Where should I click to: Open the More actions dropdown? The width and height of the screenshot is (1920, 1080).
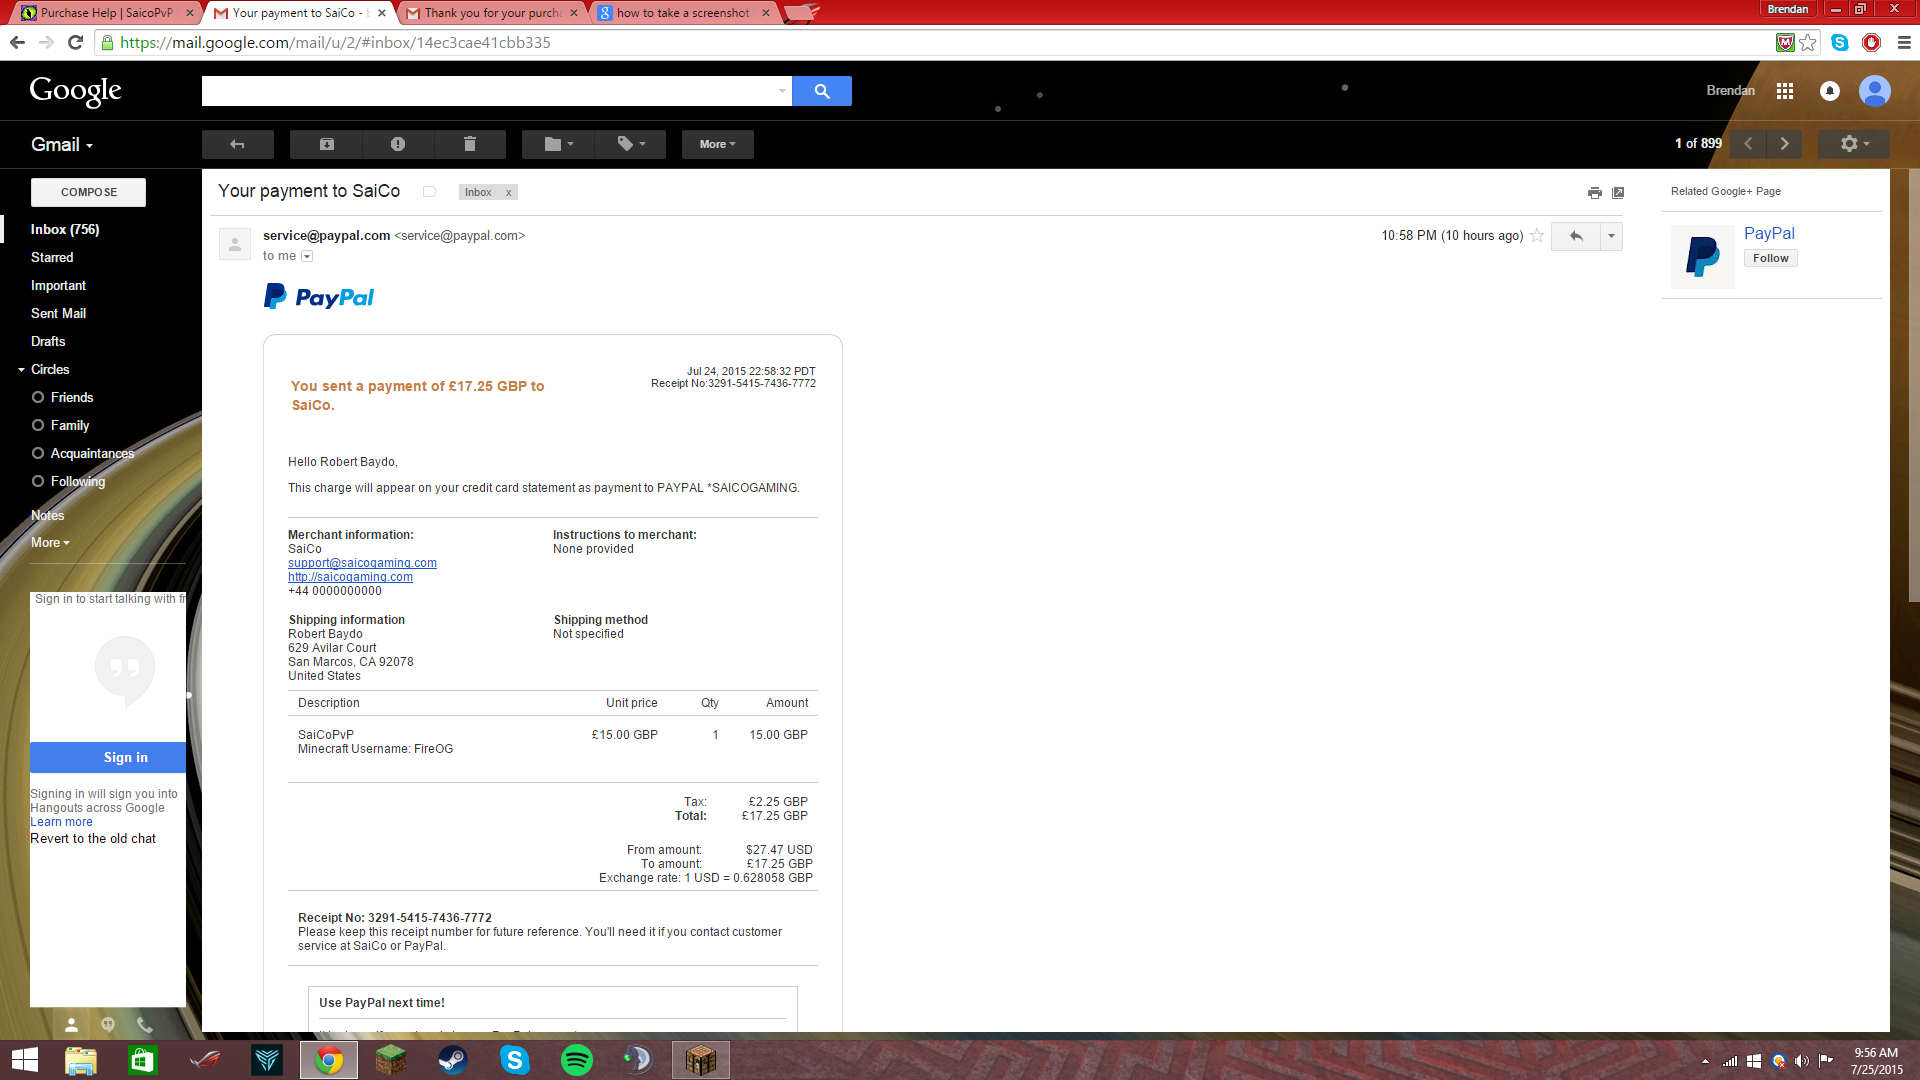pyautogui.click(x=717, y=144)
